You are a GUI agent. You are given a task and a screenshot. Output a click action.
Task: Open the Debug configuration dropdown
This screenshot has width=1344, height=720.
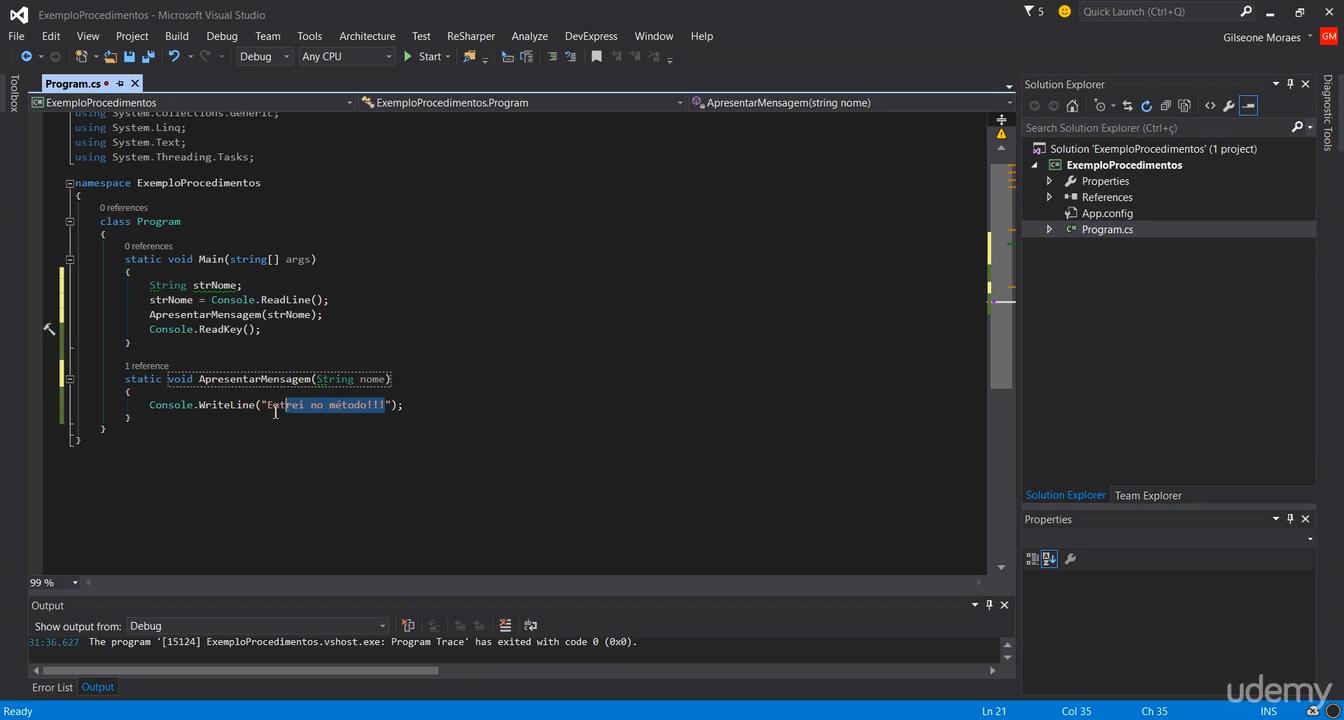264,57
